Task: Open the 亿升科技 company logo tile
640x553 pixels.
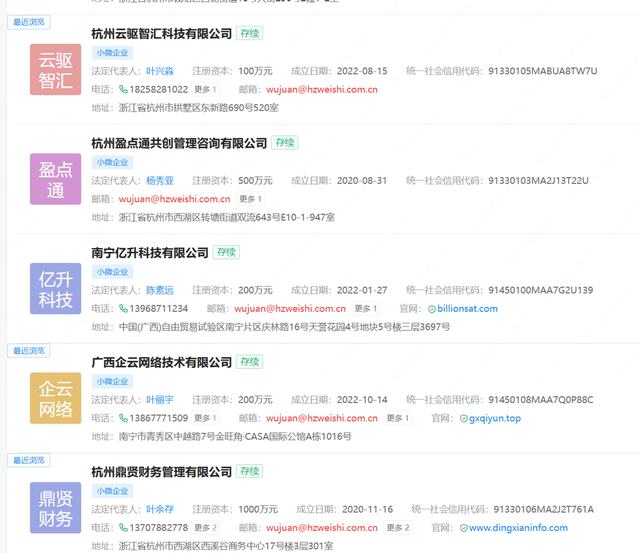Action: coord(56,289)
